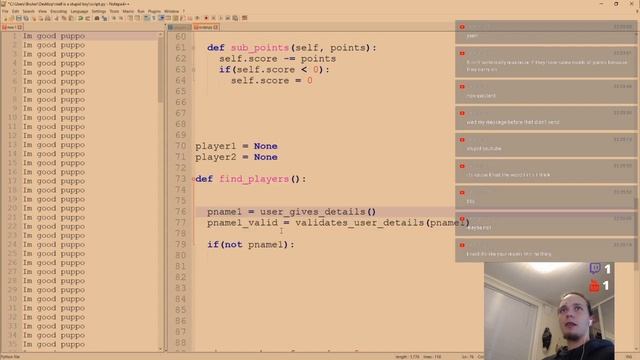Toggle synchronized horizontal scrolling
The image size is (640, 360).
[137, 18]
